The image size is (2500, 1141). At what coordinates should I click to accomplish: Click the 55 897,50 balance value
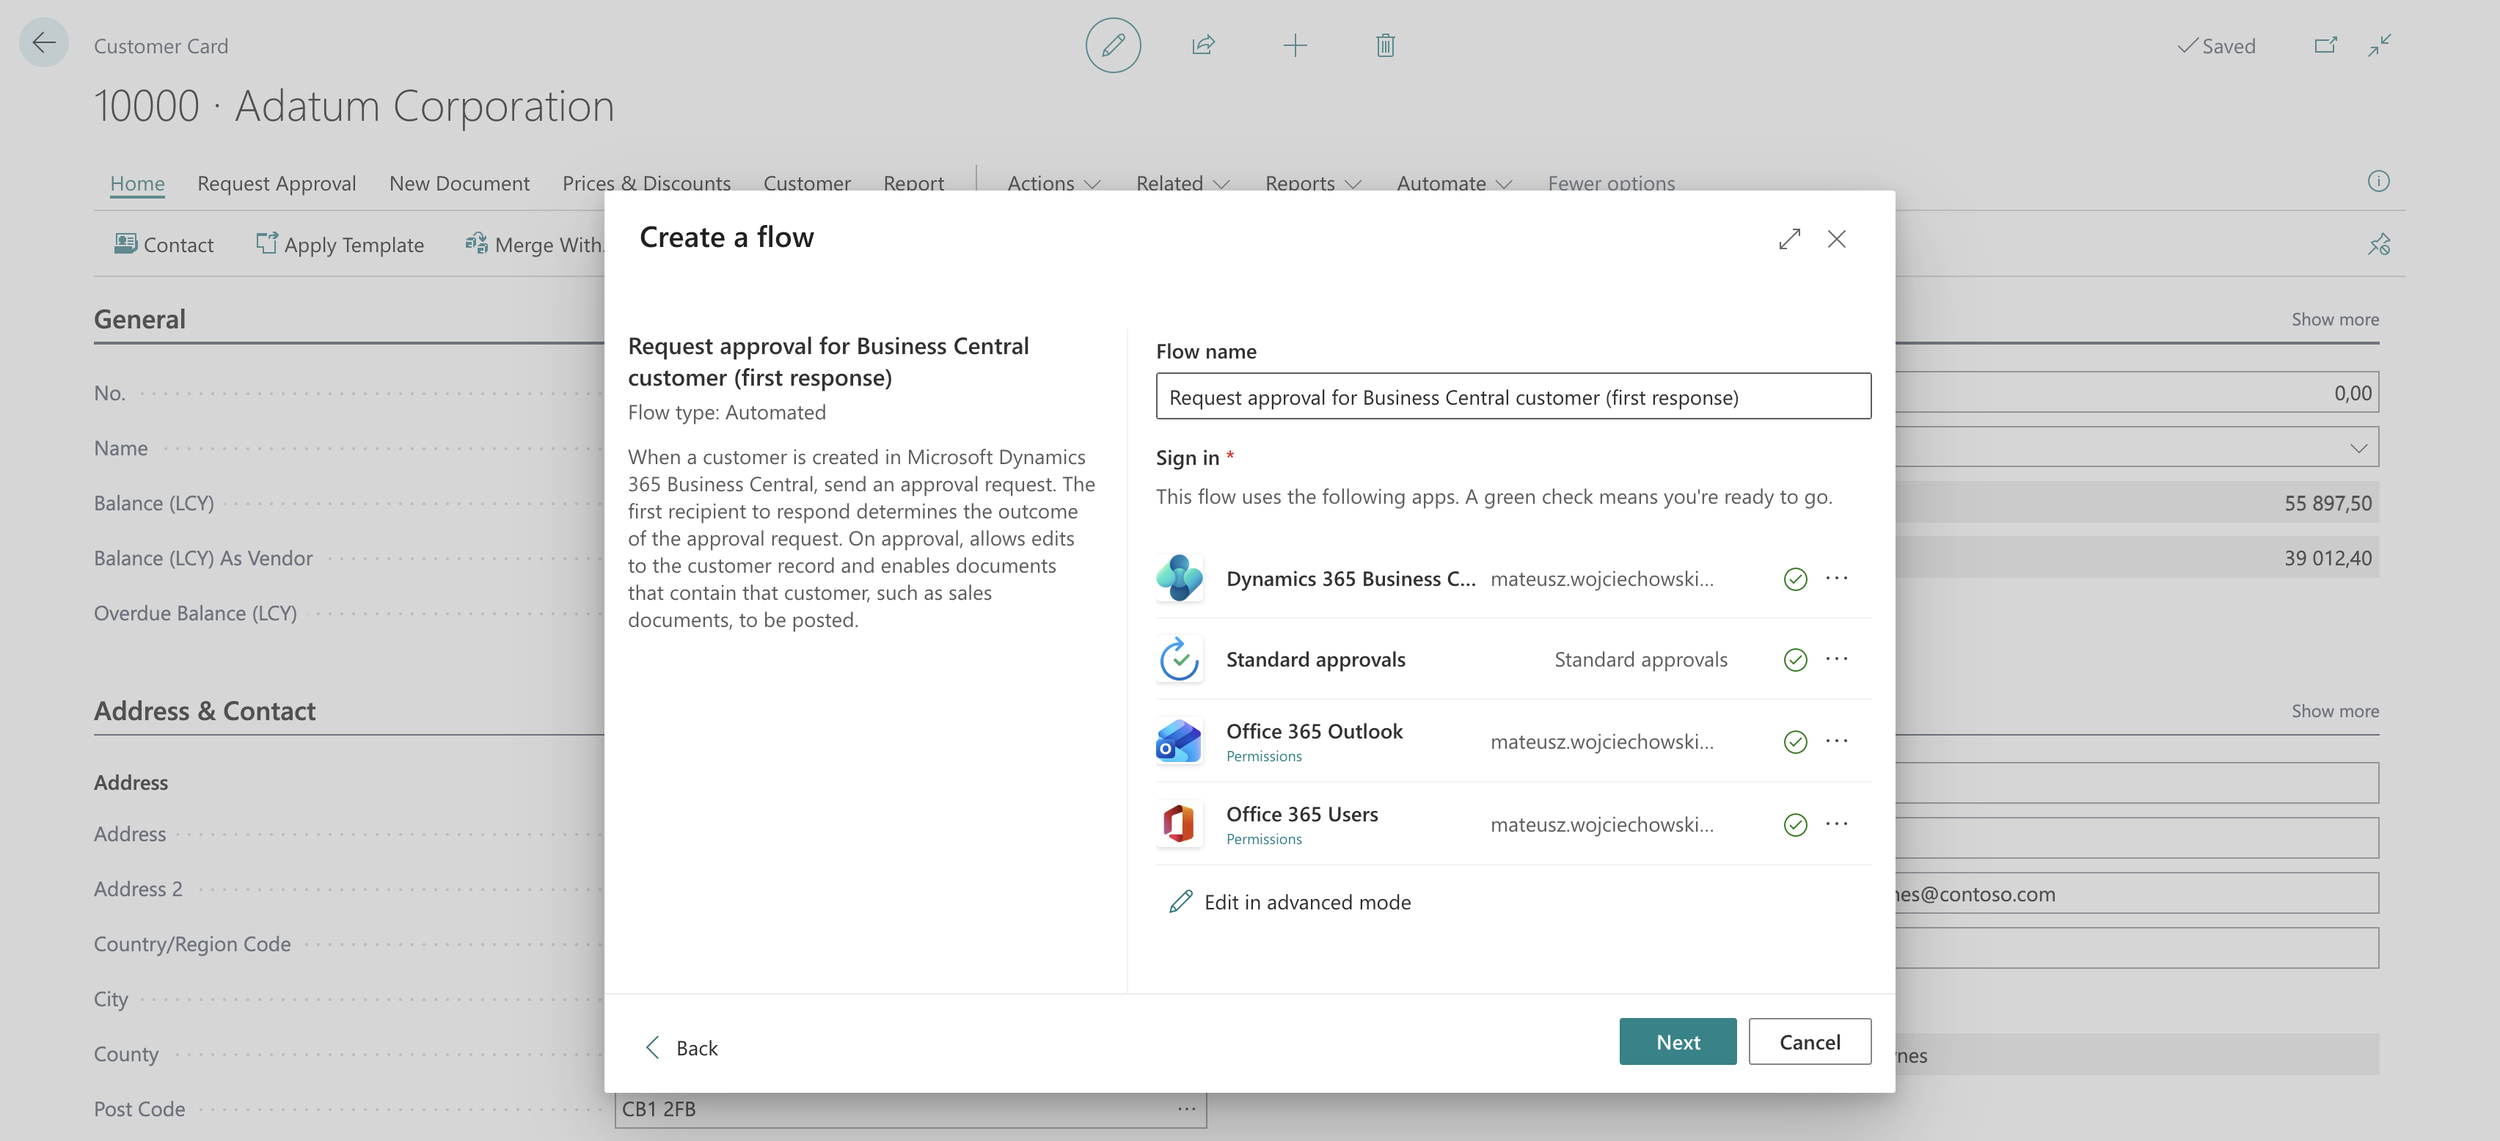pos(2328,503)
